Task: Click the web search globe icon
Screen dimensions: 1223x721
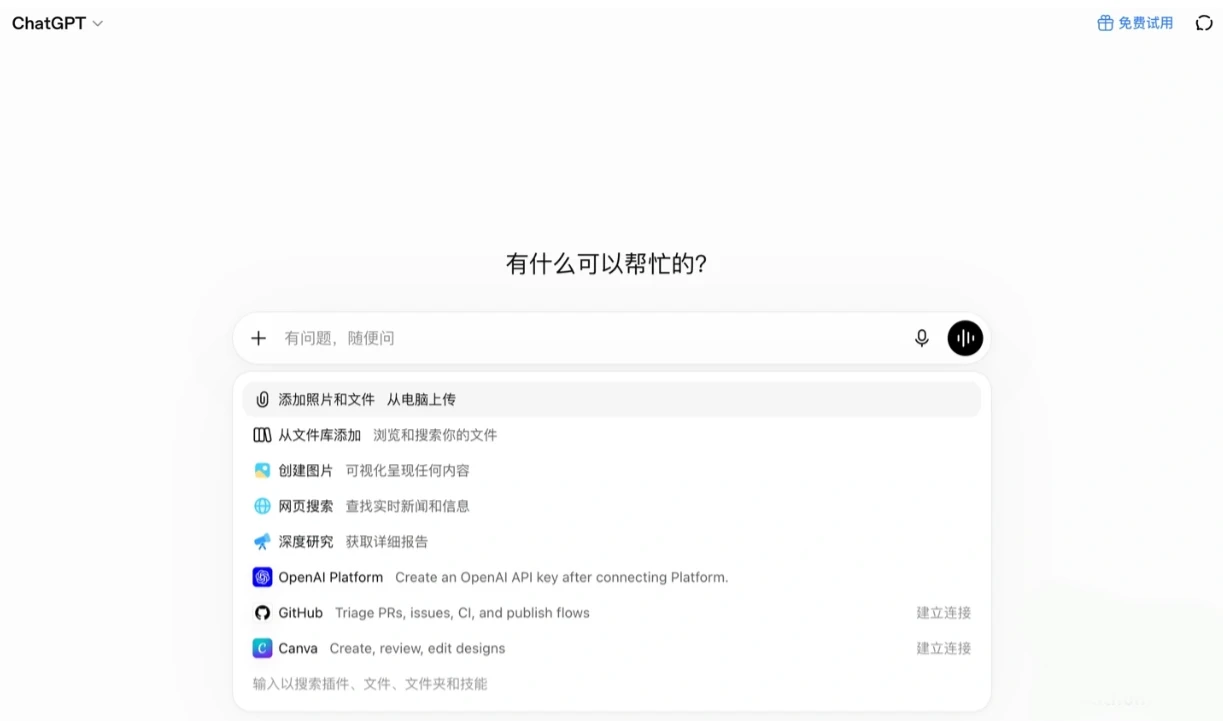Action: click(262, 506)
